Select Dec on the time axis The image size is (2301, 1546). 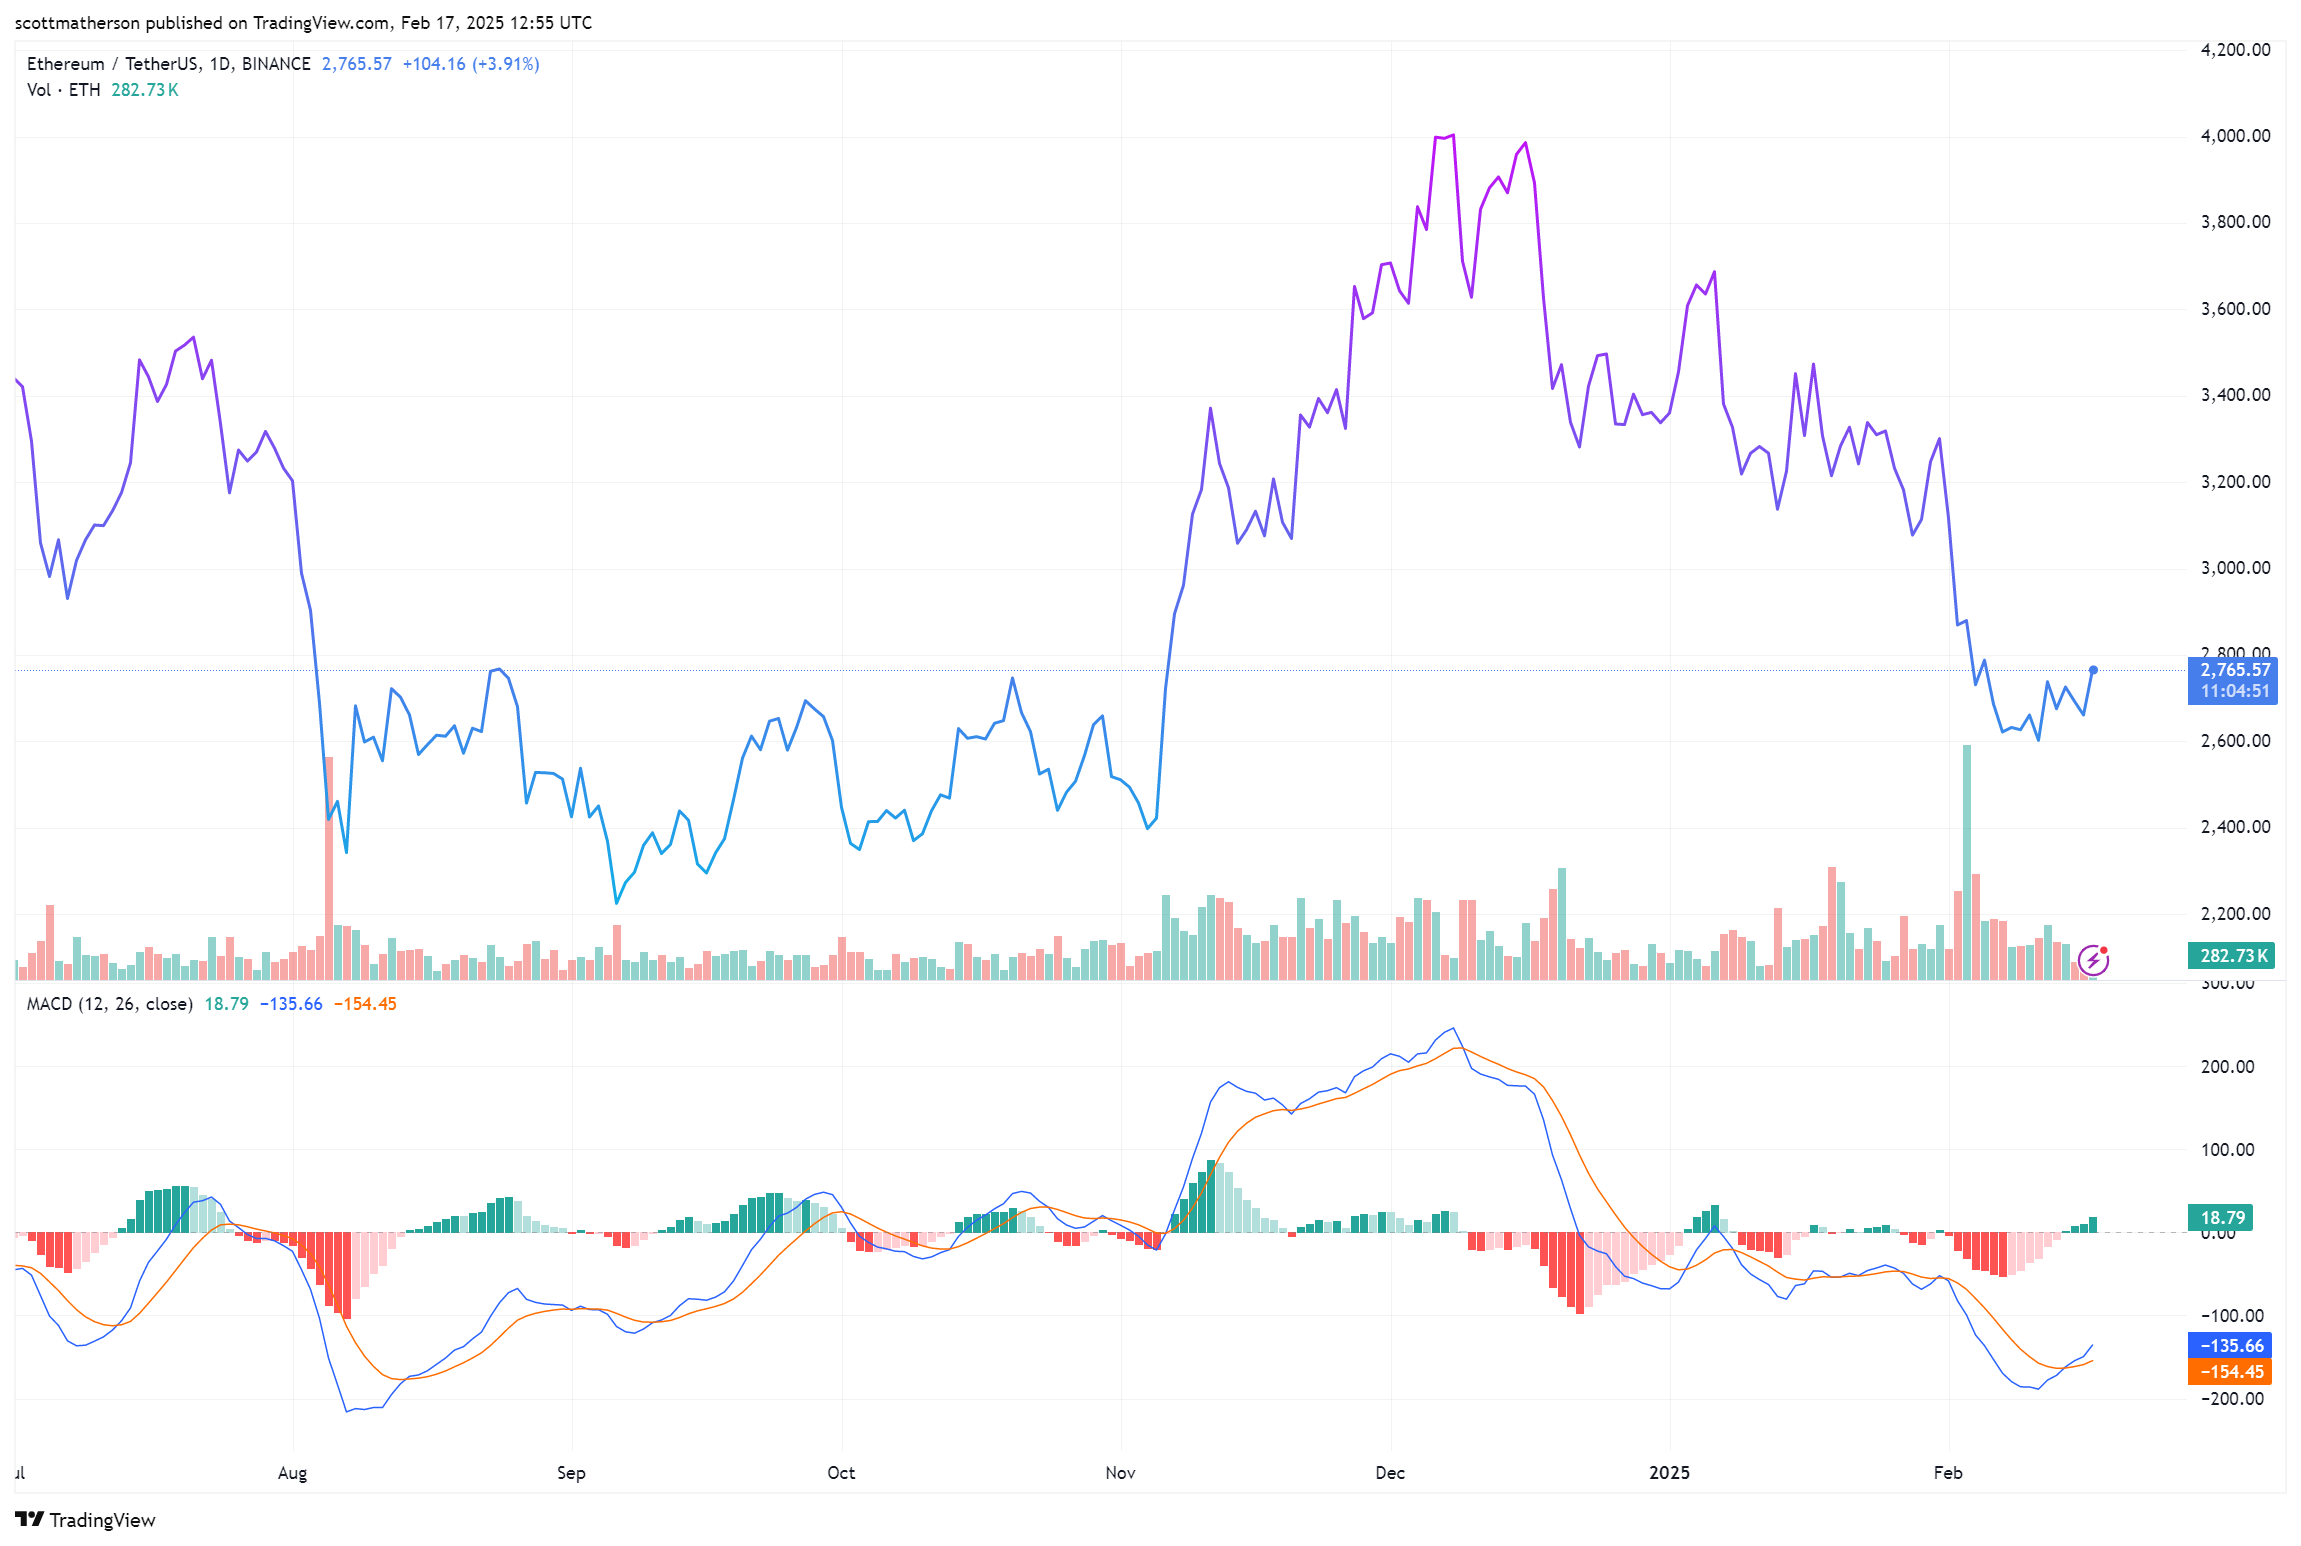tap(1390, 1472)
